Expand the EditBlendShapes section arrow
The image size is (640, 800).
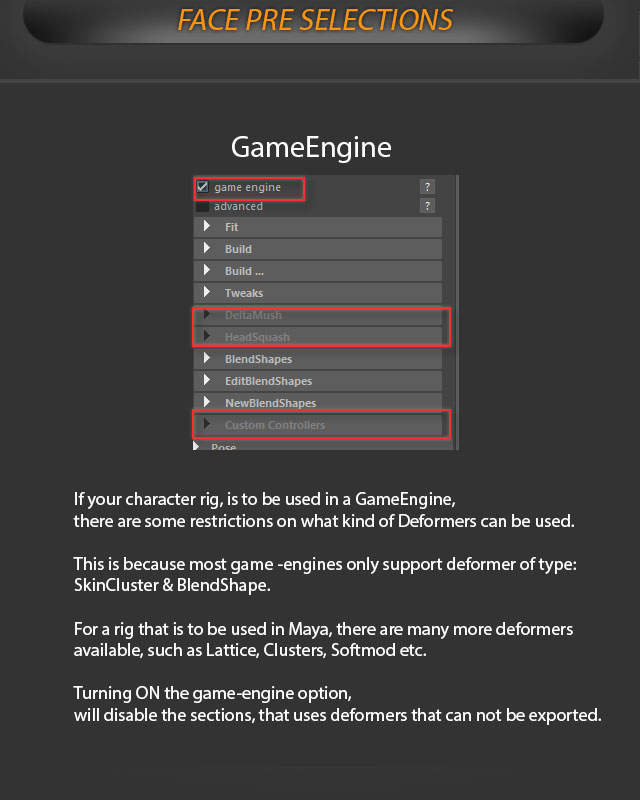(x=207, y=380)
